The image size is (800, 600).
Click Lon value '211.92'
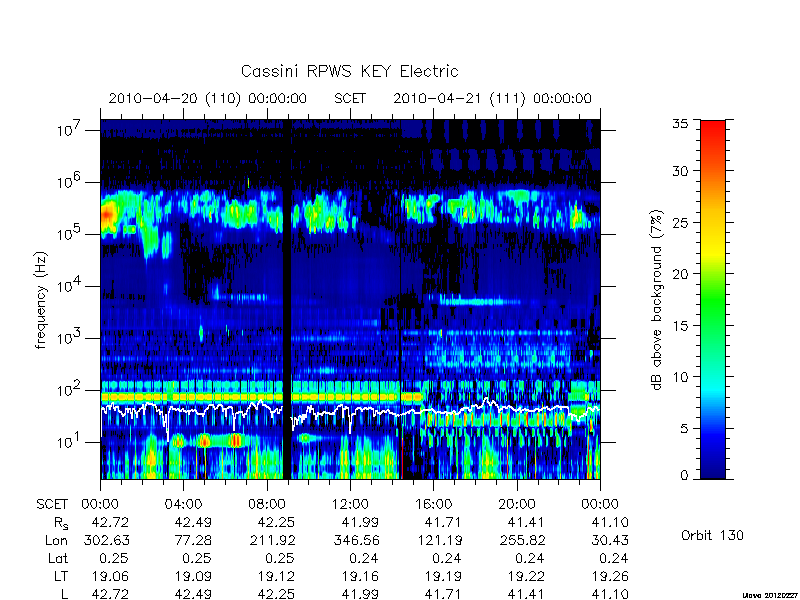(271, 540)
